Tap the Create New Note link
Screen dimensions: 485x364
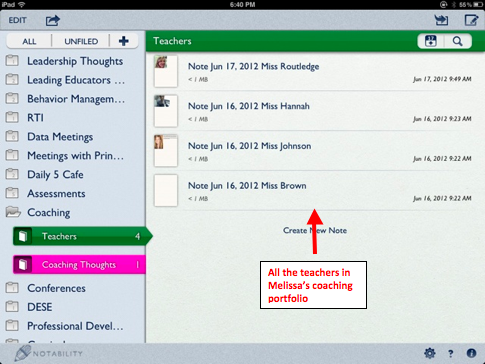(x=315, y=230)
